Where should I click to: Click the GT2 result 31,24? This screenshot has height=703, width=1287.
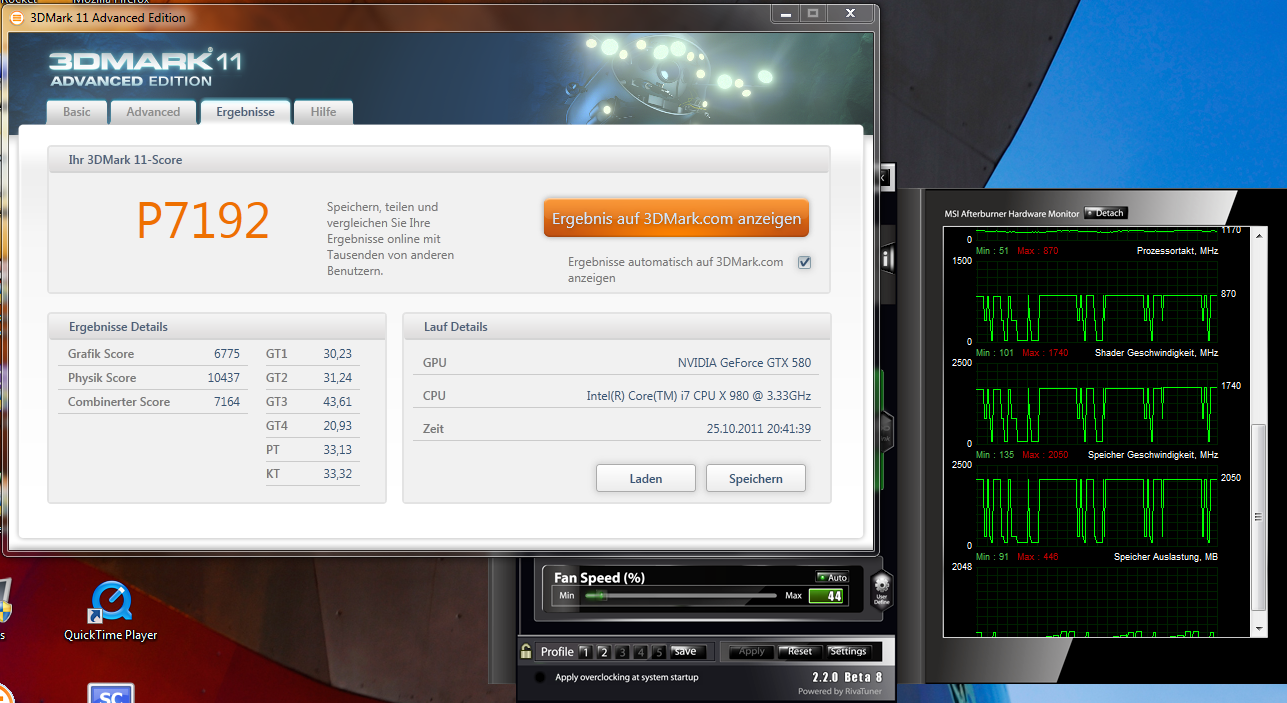[x=337, y=378]
